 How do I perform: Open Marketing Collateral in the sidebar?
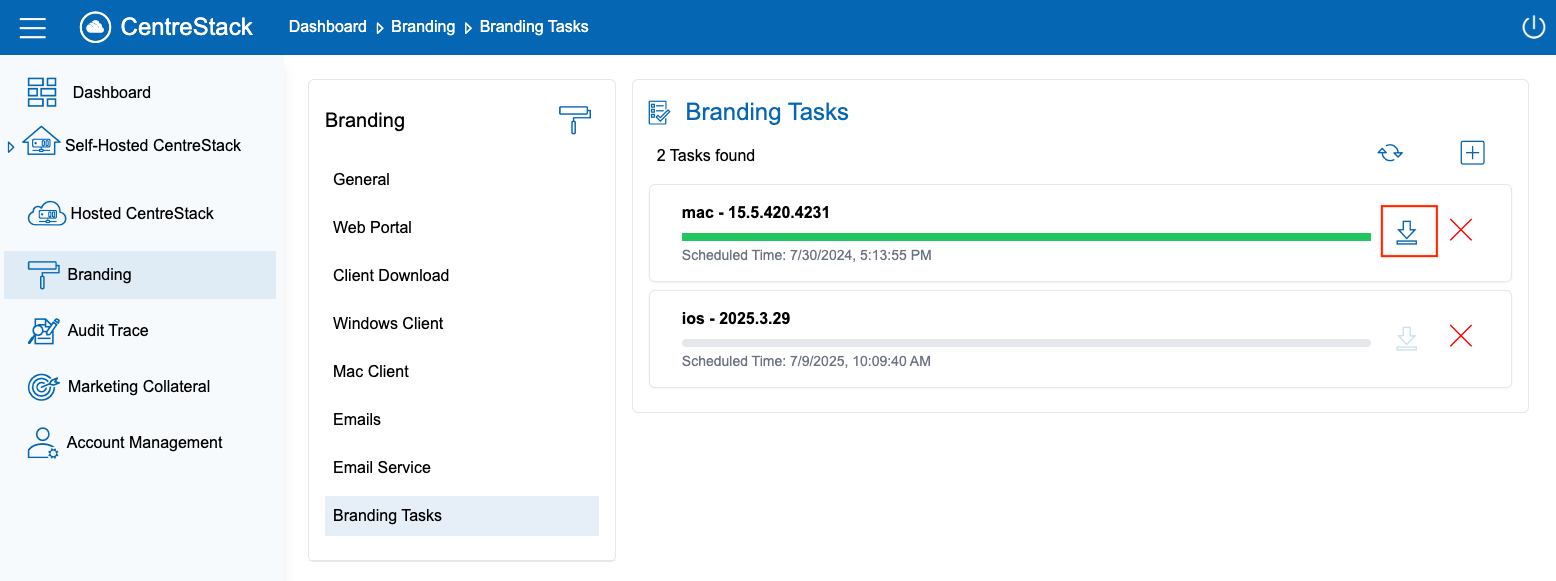point(140,386)
